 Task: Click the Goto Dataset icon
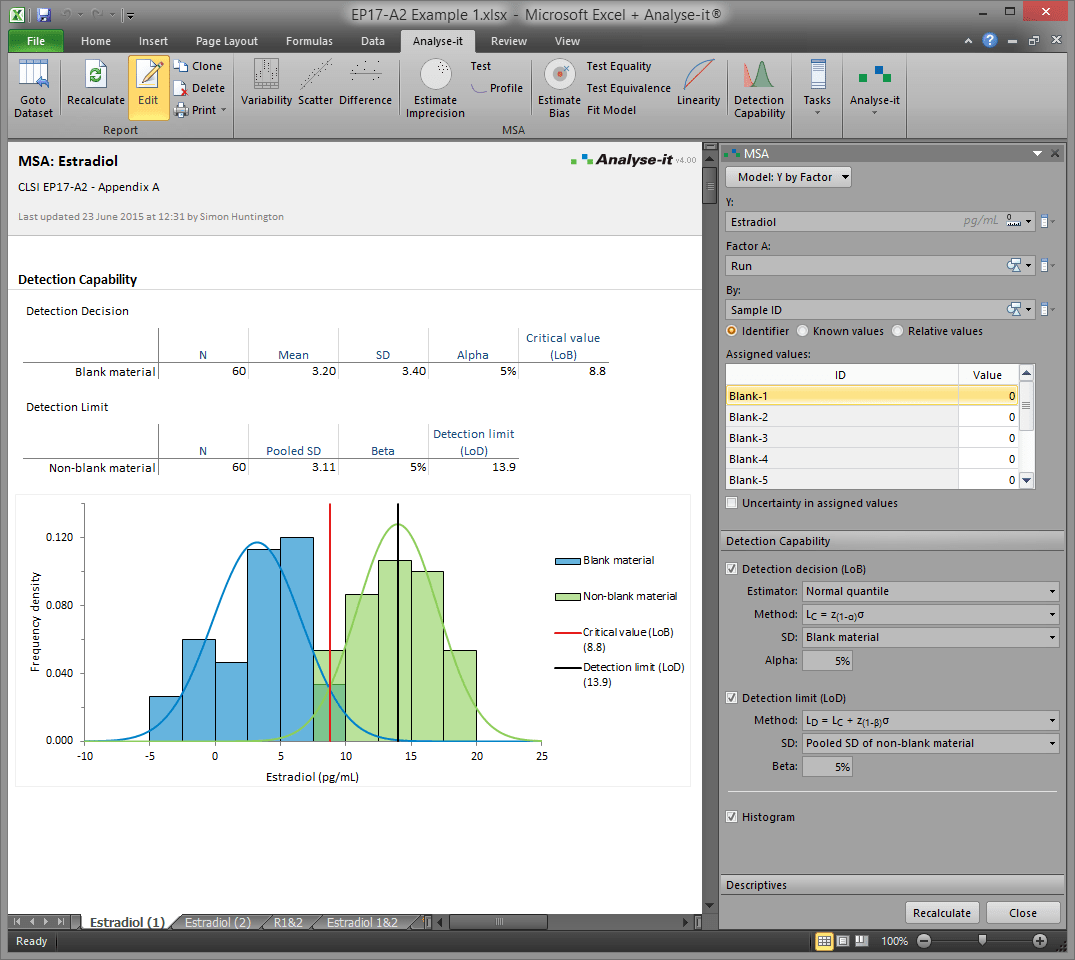(34, 88)
